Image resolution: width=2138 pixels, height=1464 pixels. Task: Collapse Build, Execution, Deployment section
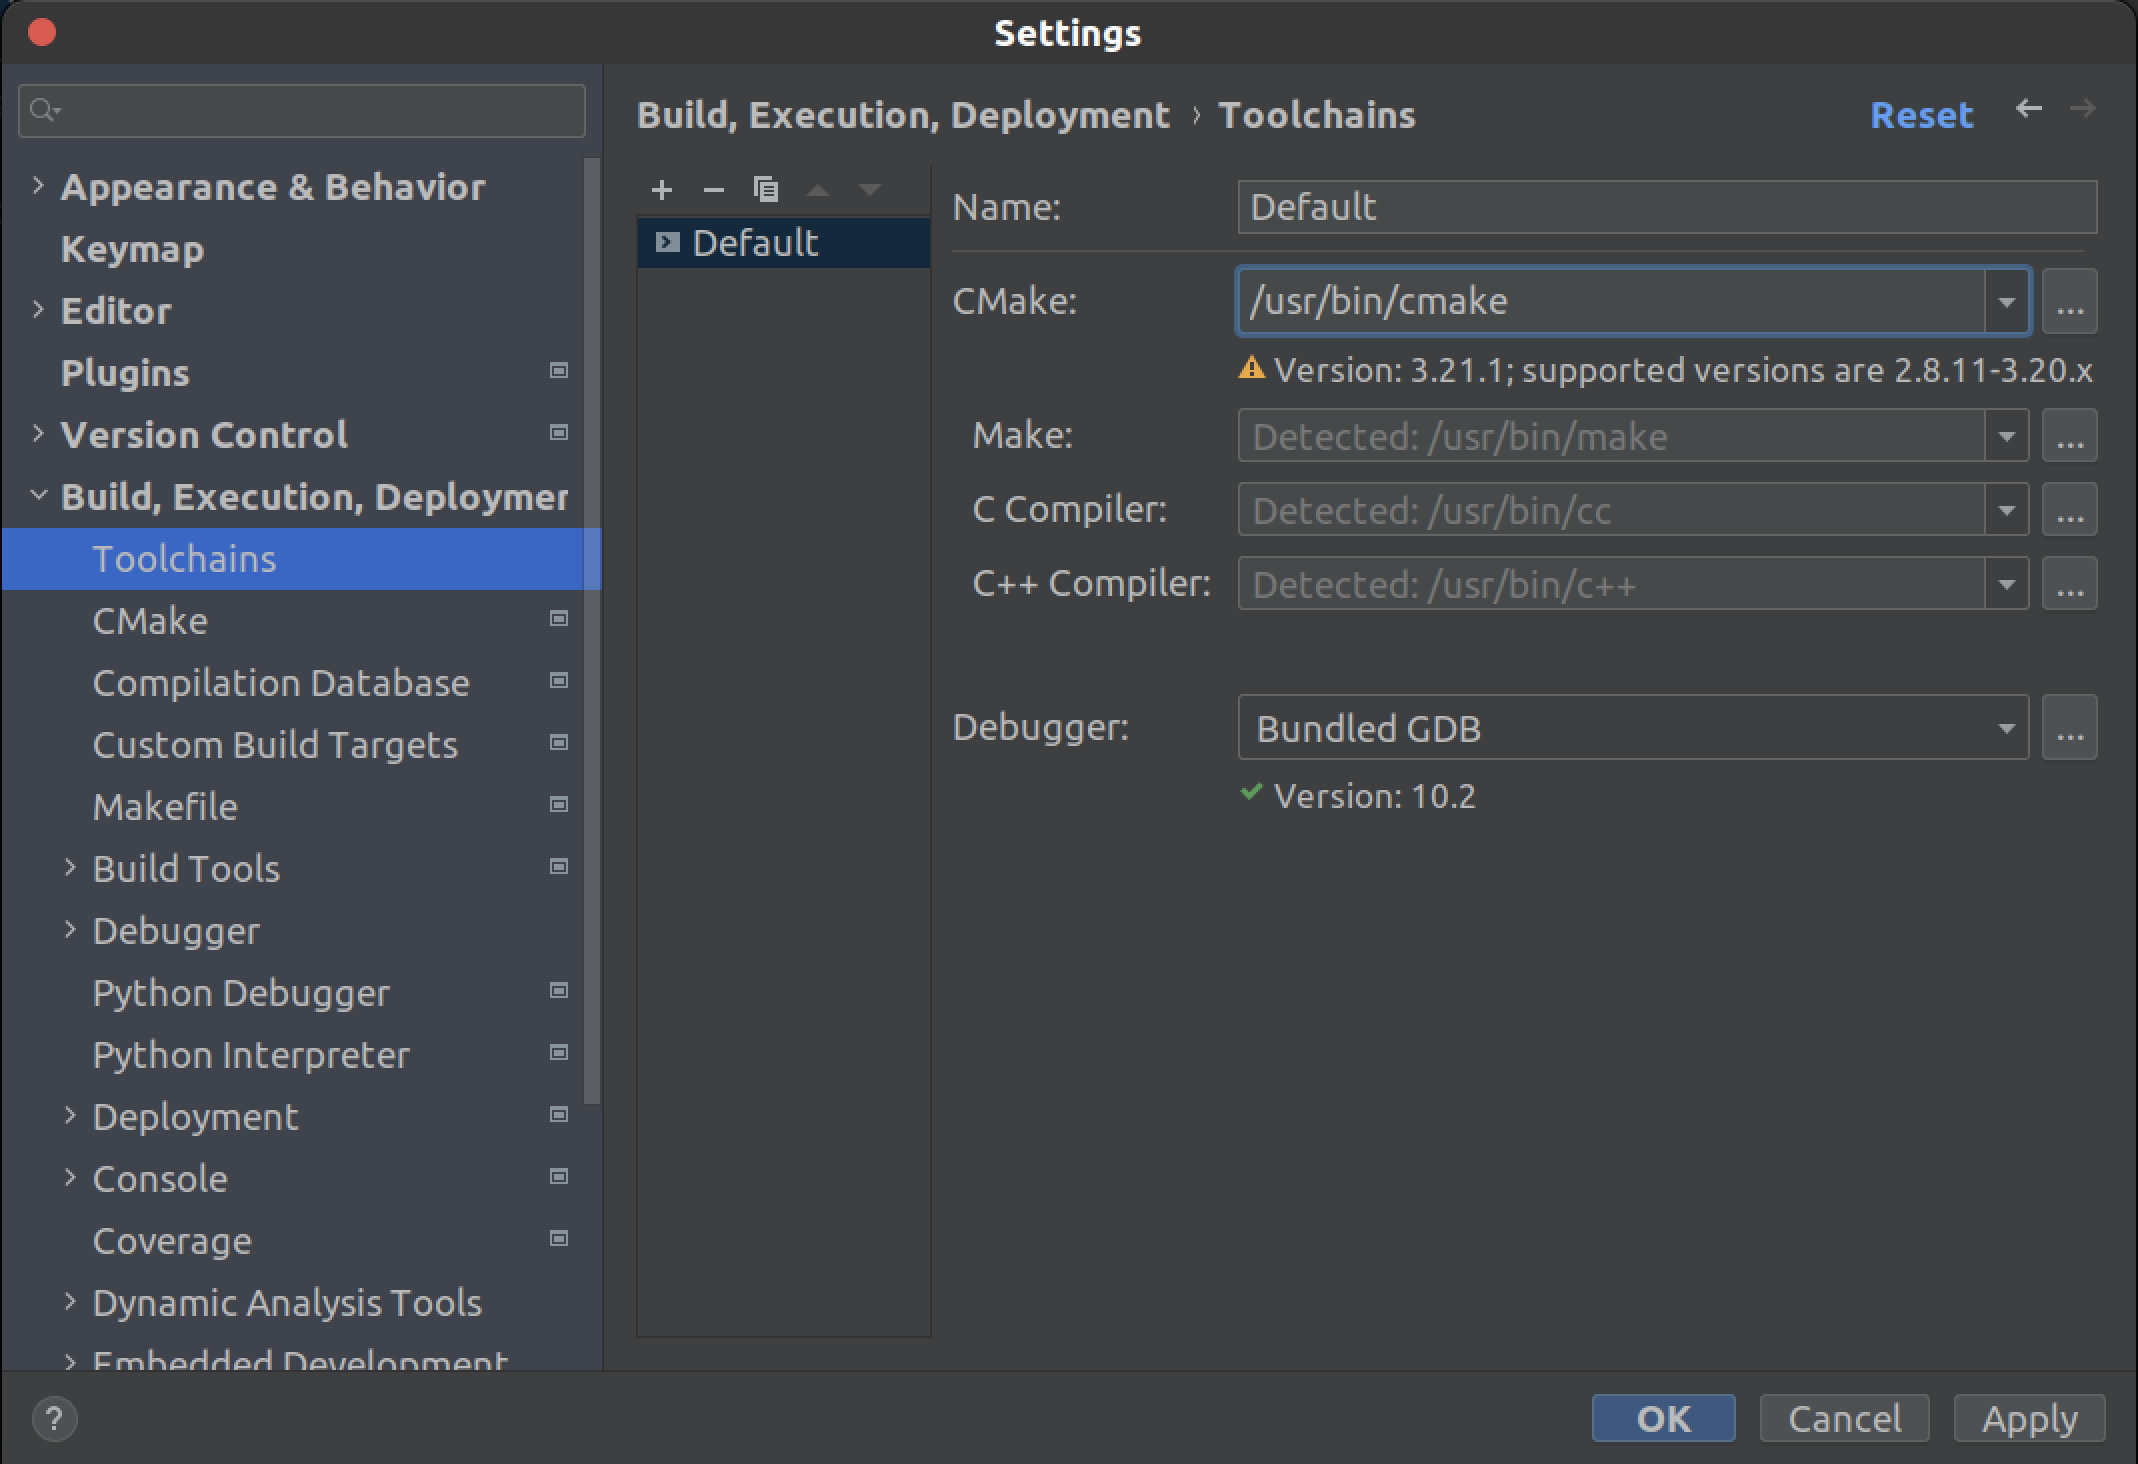coord(38,496)
